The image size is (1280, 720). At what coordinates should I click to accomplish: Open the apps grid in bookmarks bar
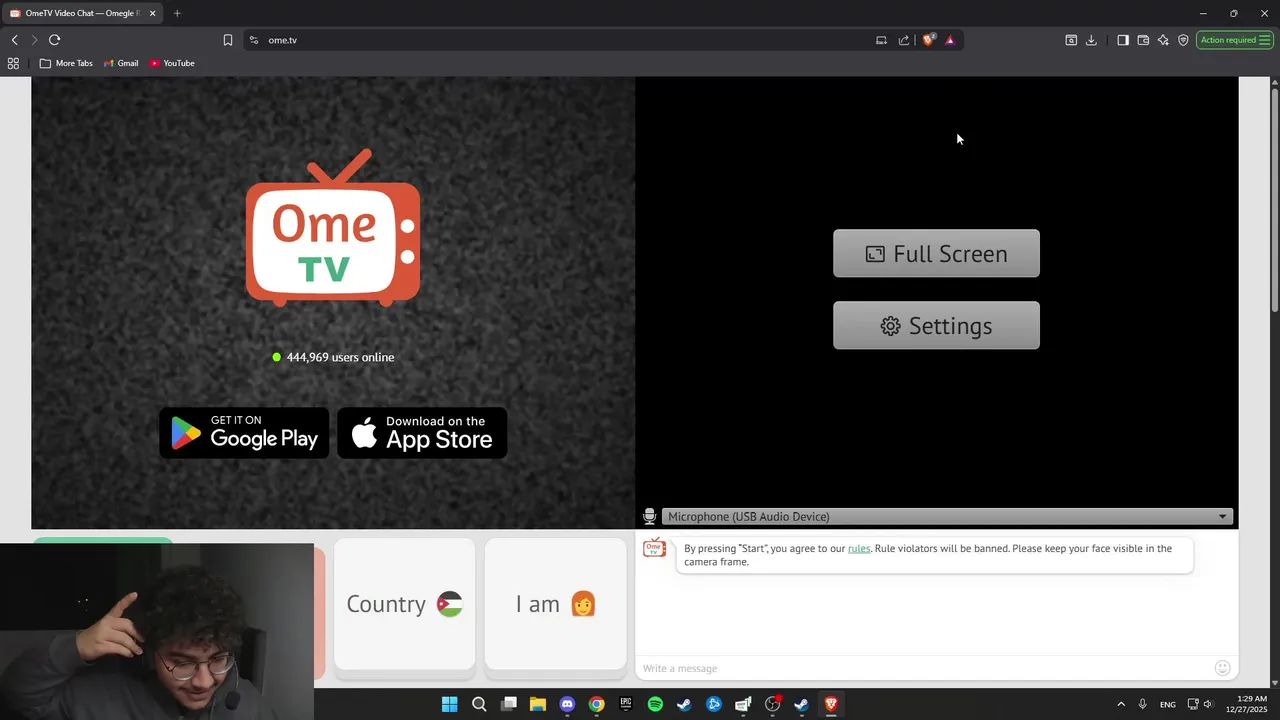click(13, 63)
